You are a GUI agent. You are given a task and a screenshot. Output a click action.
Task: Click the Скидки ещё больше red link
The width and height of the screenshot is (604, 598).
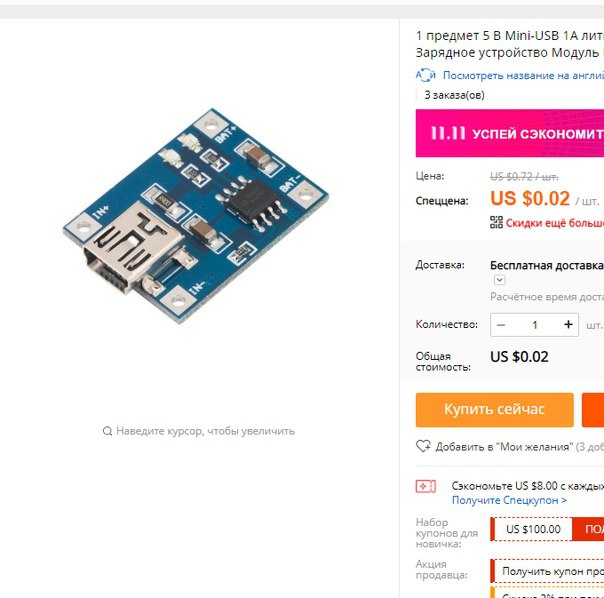tap(555, 223)
